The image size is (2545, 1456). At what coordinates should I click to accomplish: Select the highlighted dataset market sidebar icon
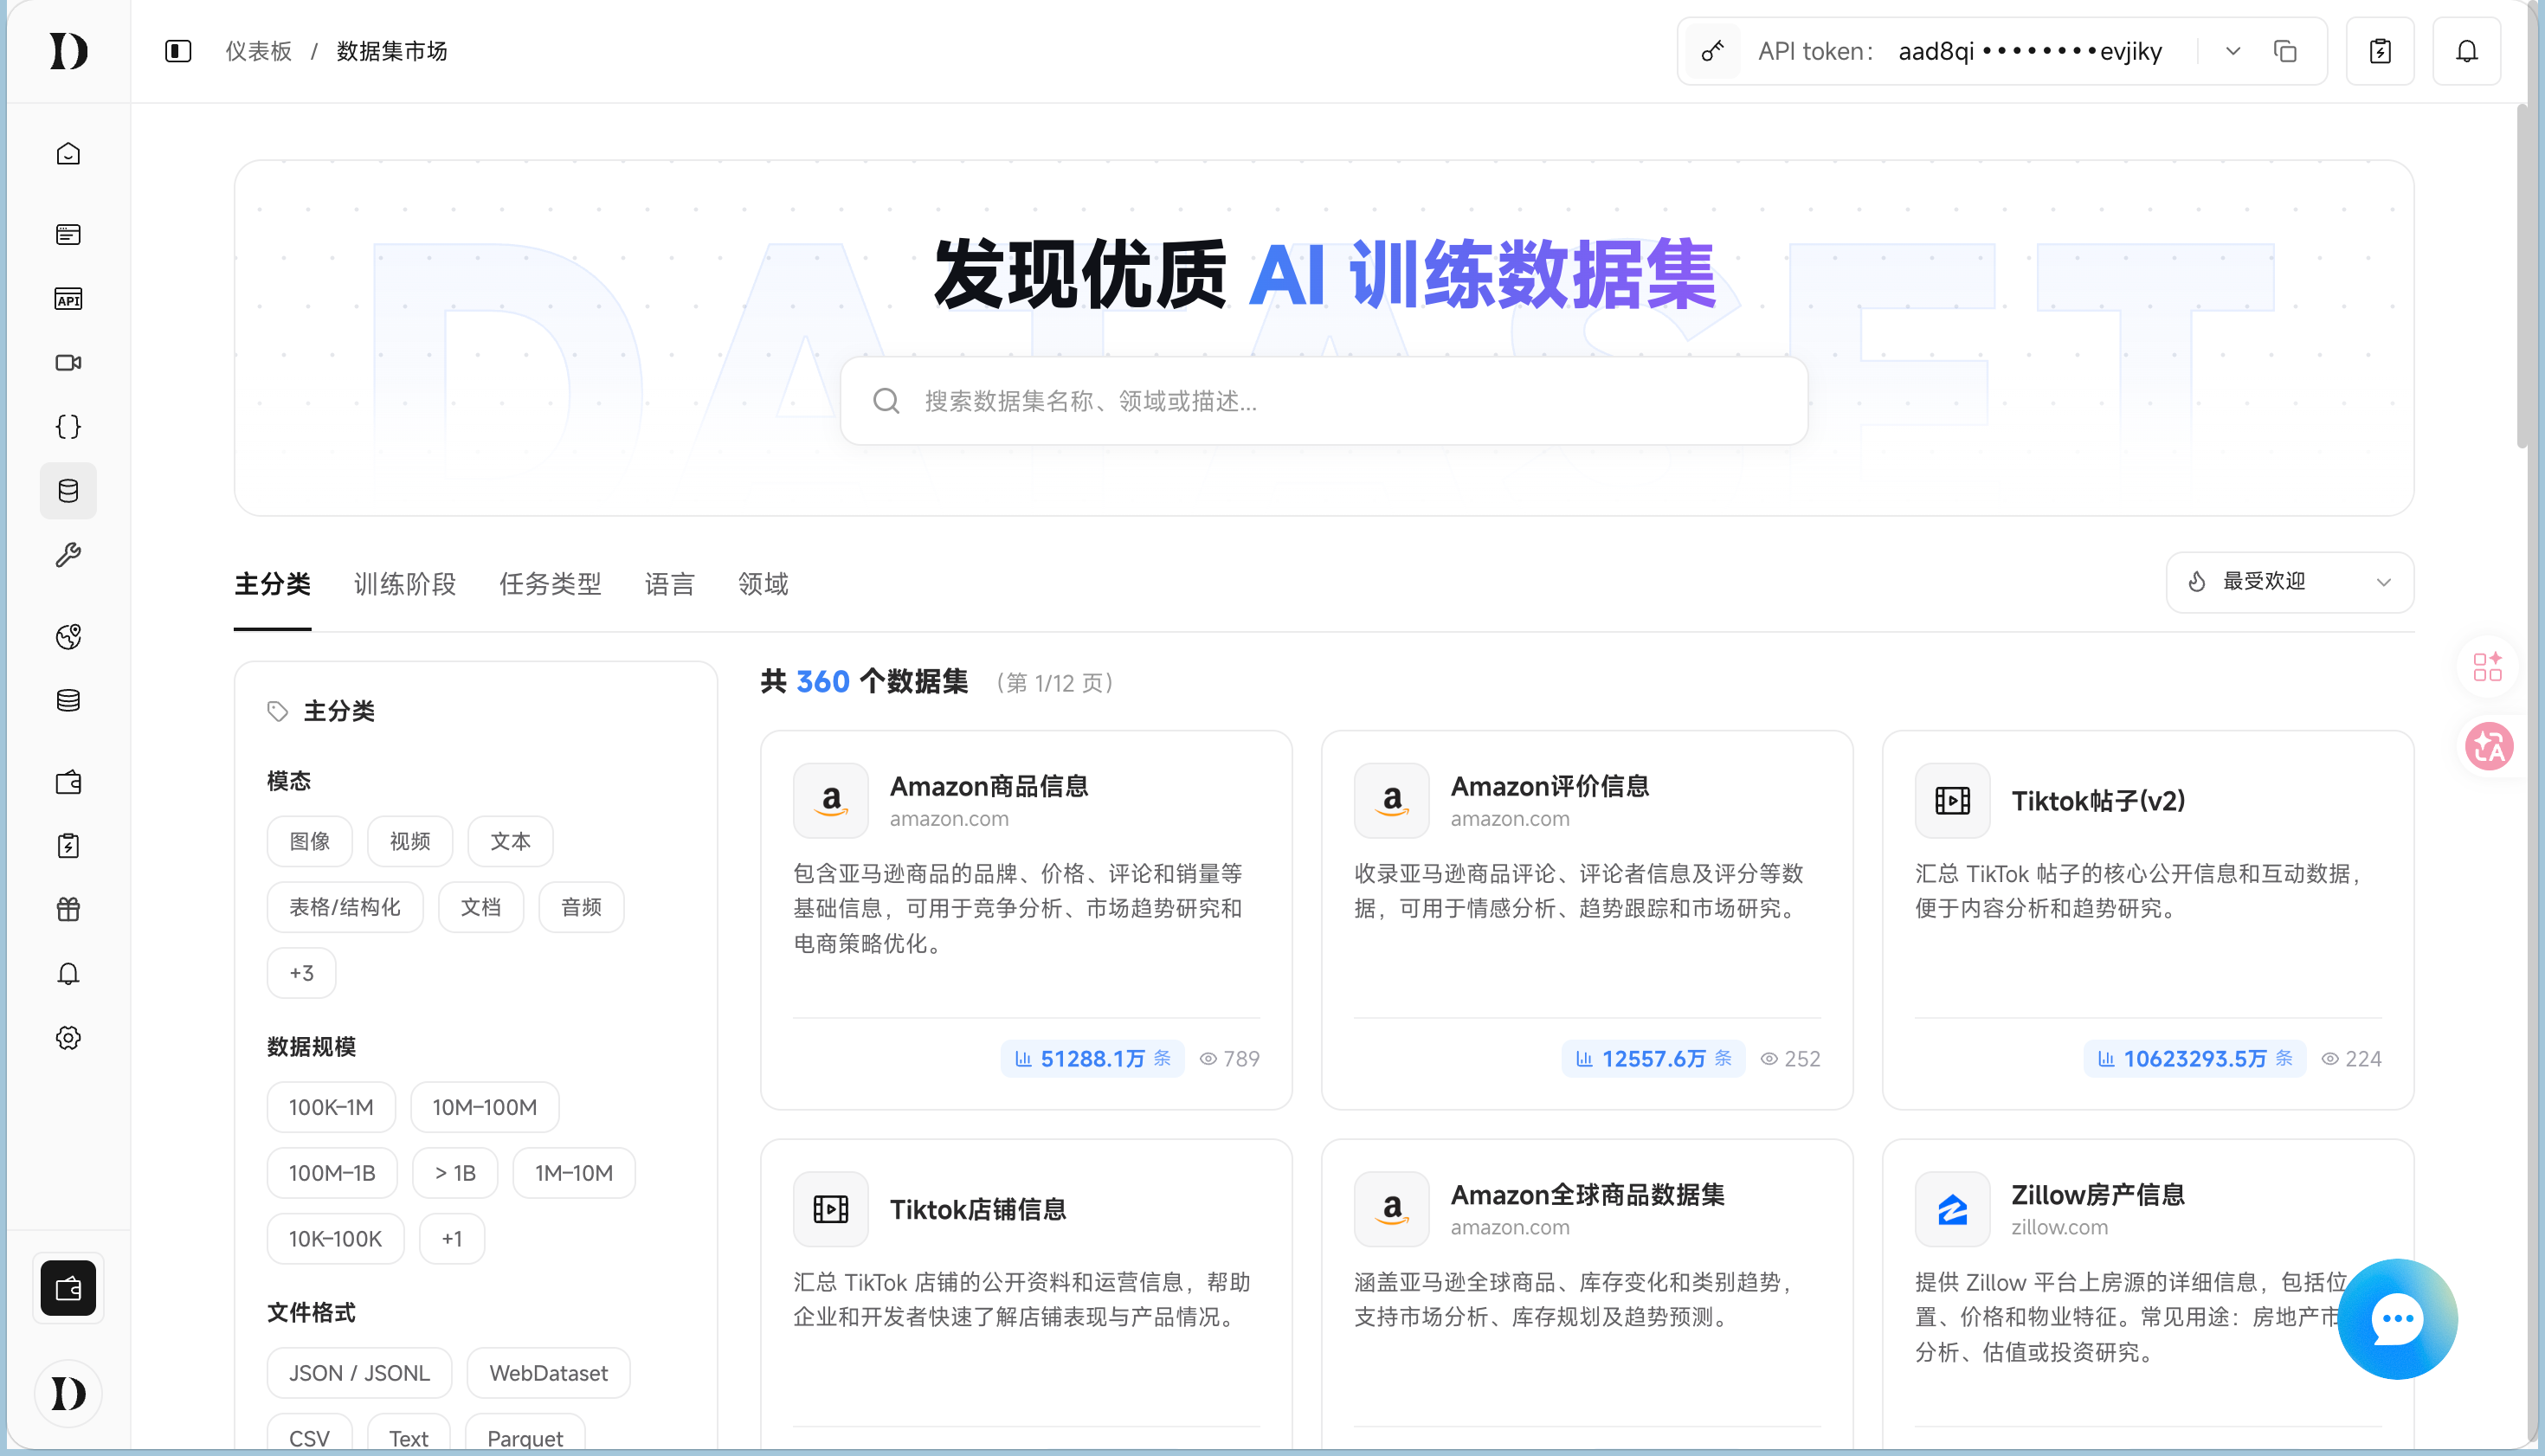coord(68,491)
